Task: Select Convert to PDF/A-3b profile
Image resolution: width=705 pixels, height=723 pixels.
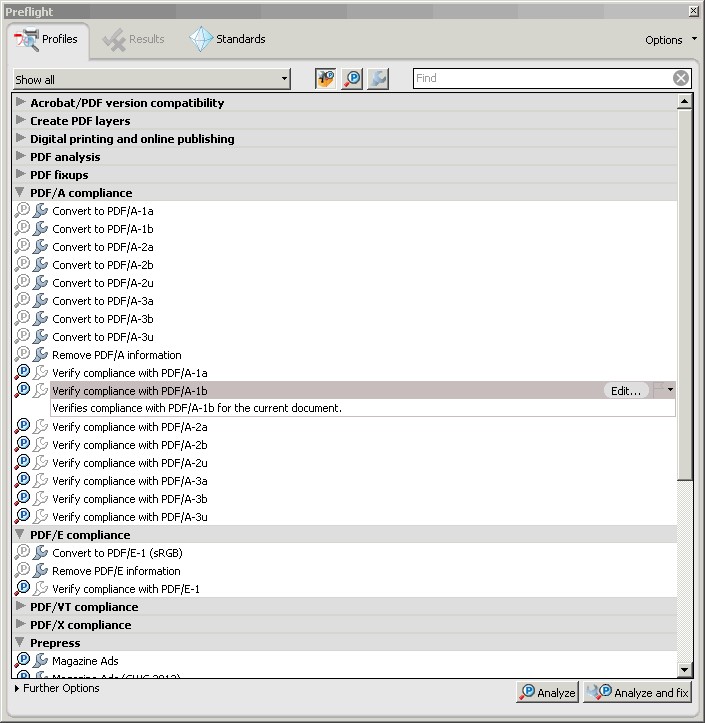Action: pos(103,319)
